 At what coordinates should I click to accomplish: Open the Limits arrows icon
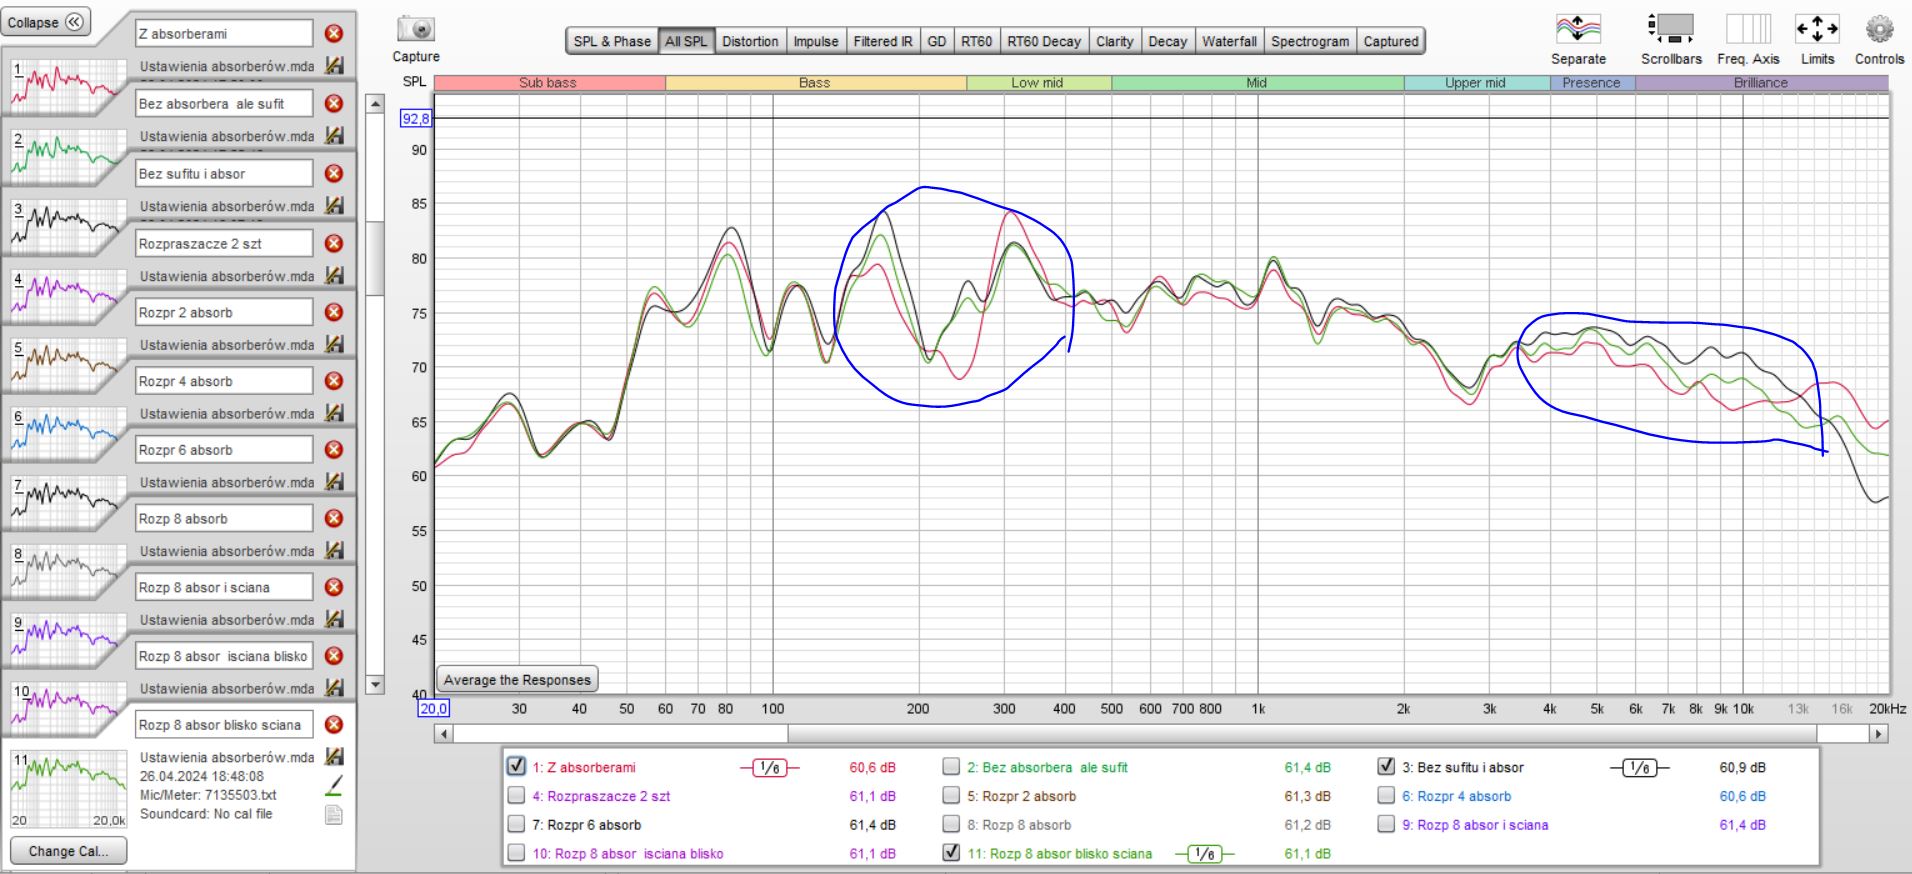point(1817,28)
